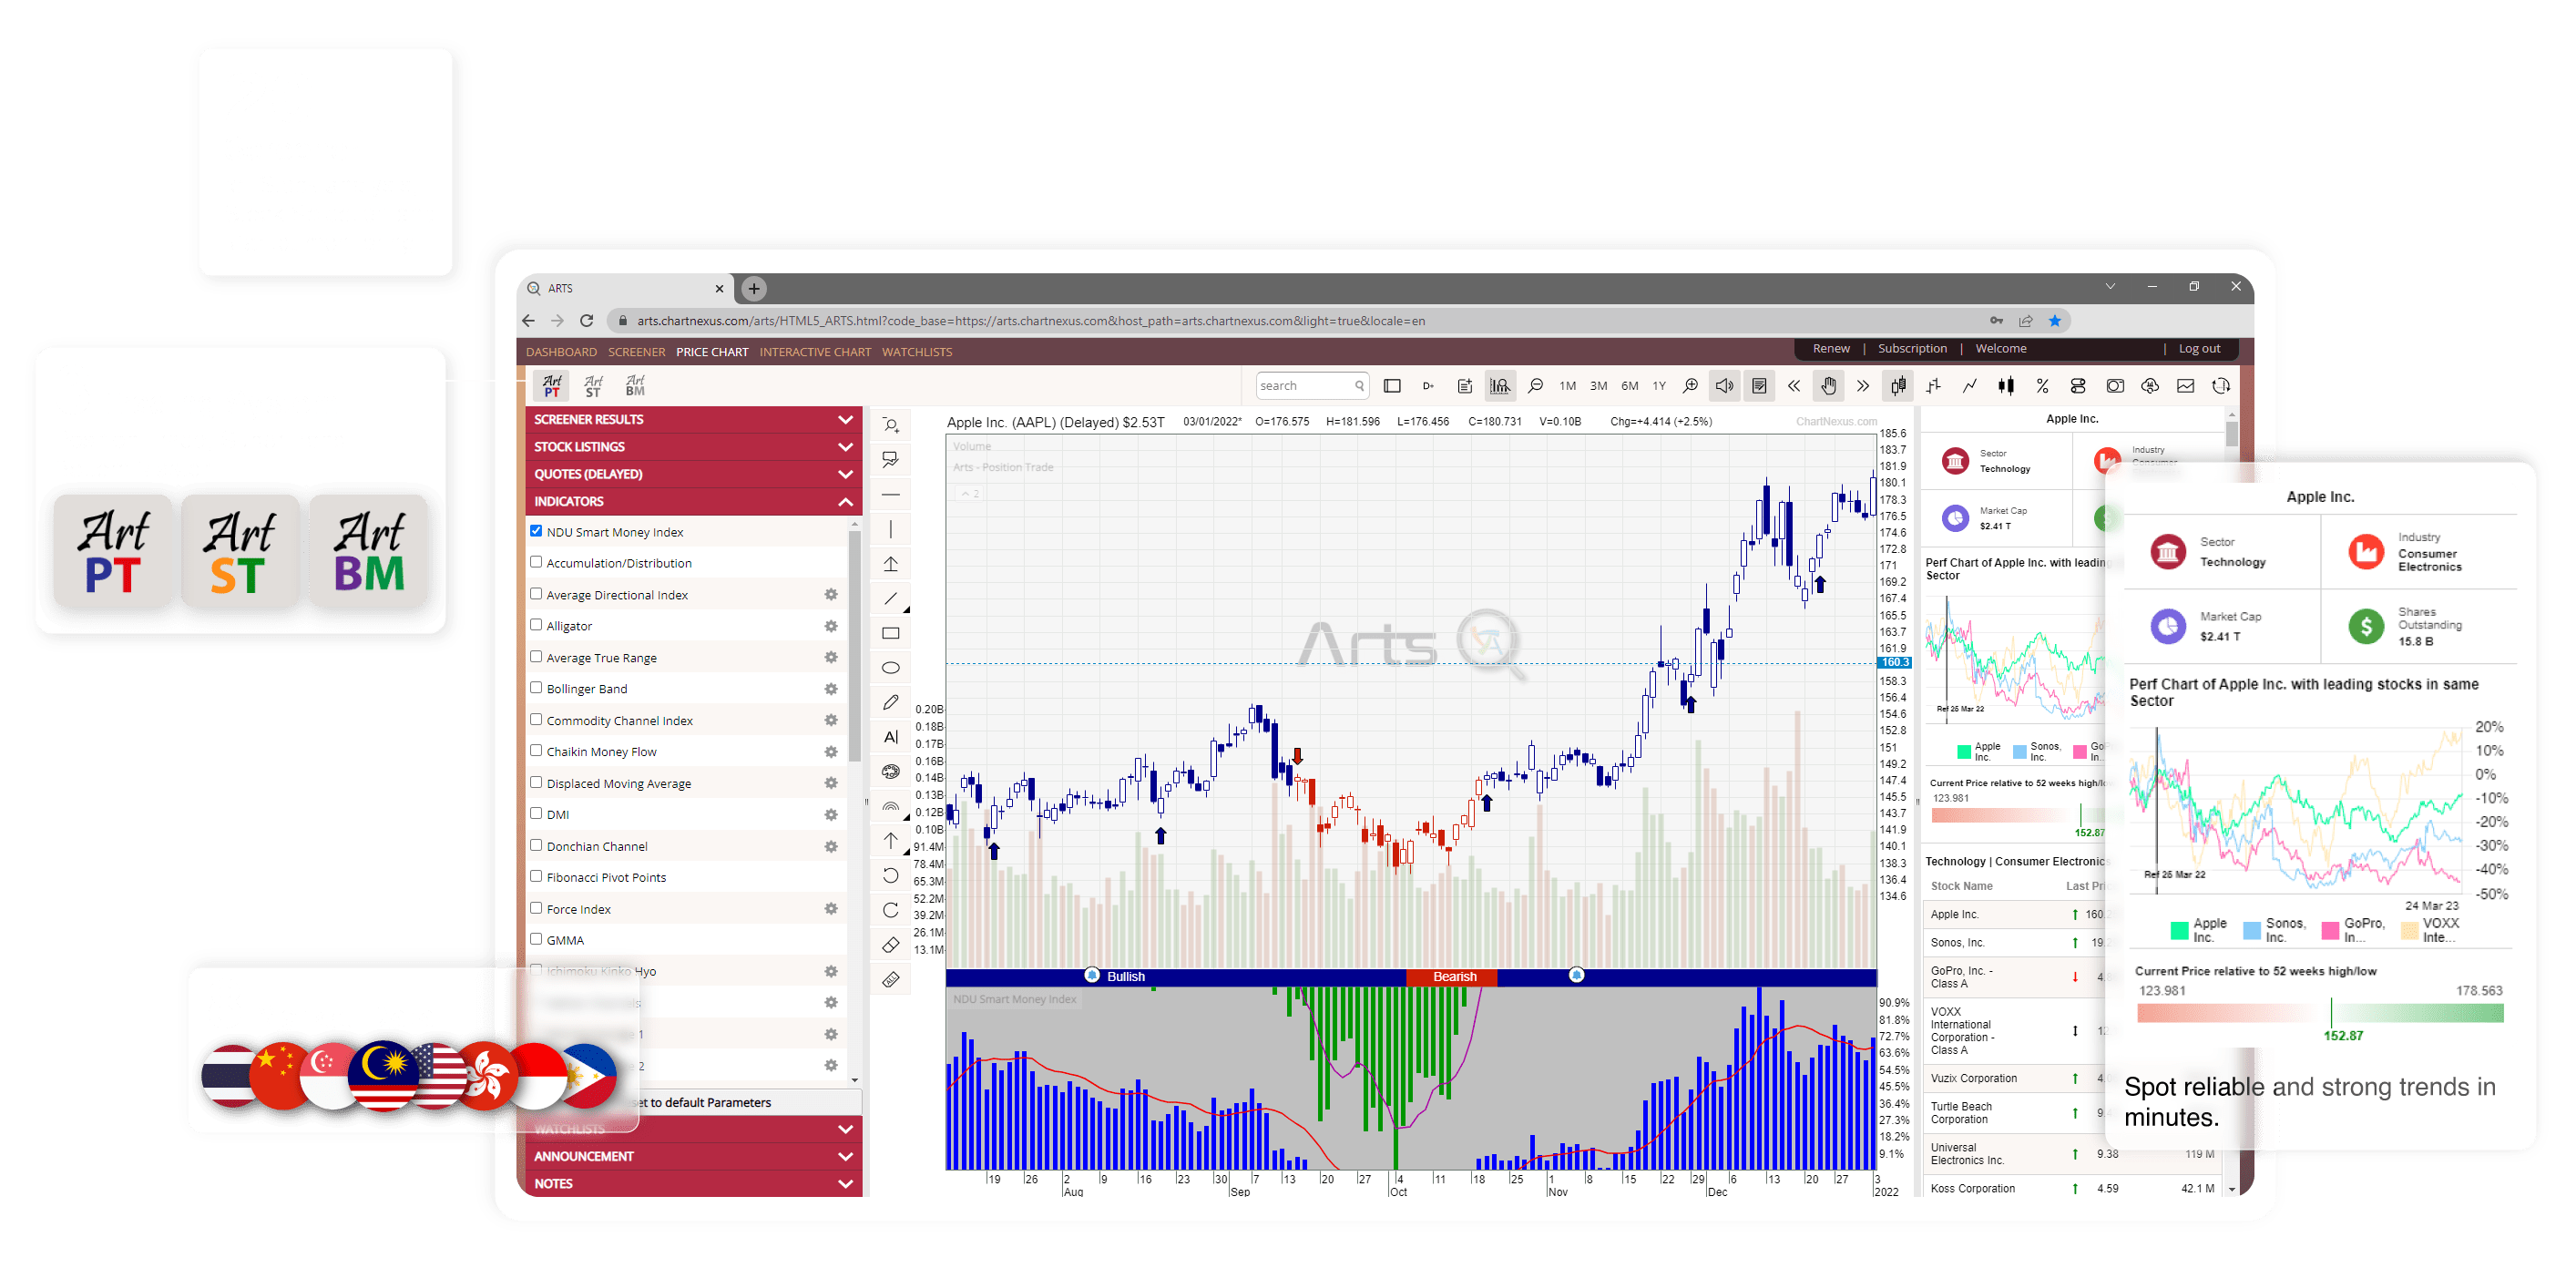Click the scroll-back double left arrow
This screenshot has width=2576, height=1268.
pos(1794,386)
